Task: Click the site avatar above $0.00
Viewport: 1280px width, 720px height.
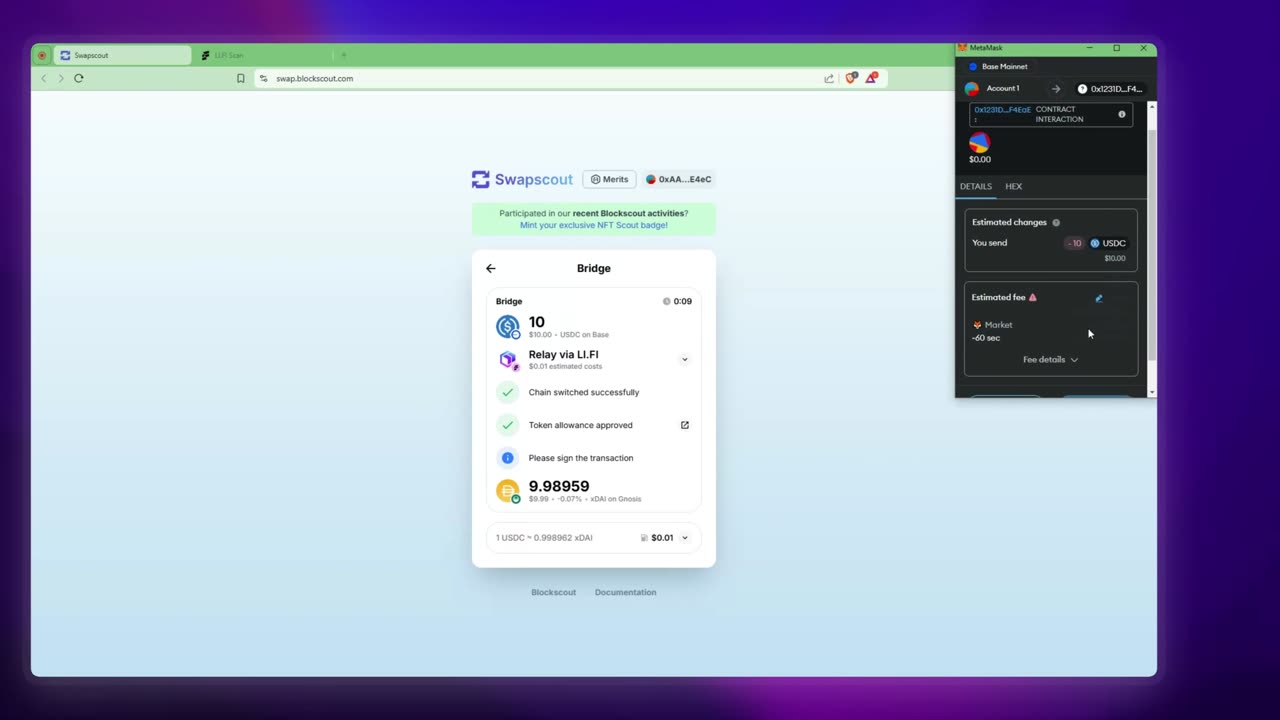Action: pyautogui.click(x=979, y=143)
